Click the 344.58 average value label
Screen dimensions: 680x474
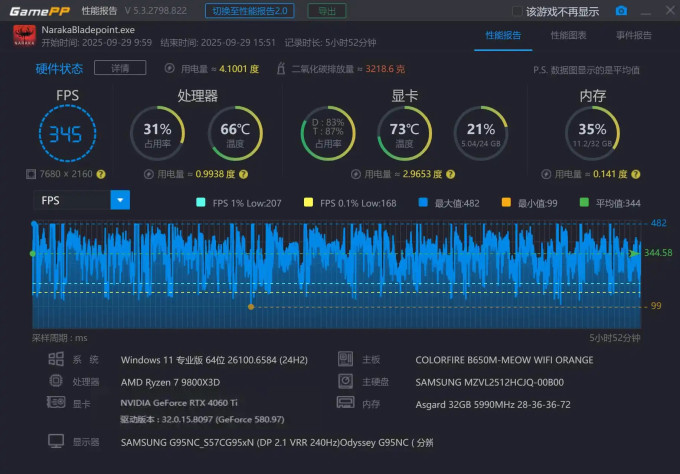pos(658,252)
